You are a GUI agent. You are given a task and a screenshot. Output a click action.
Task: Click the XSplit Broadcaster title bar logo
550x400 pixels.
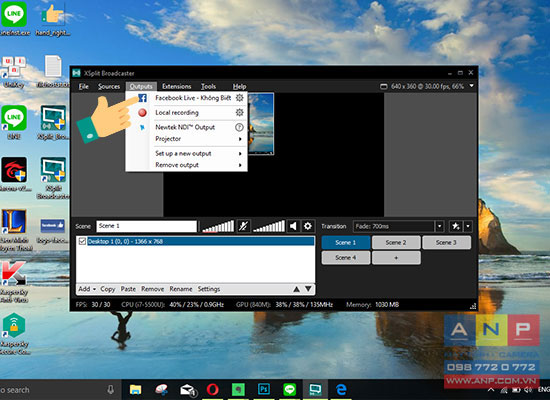(x=76, y=73)
